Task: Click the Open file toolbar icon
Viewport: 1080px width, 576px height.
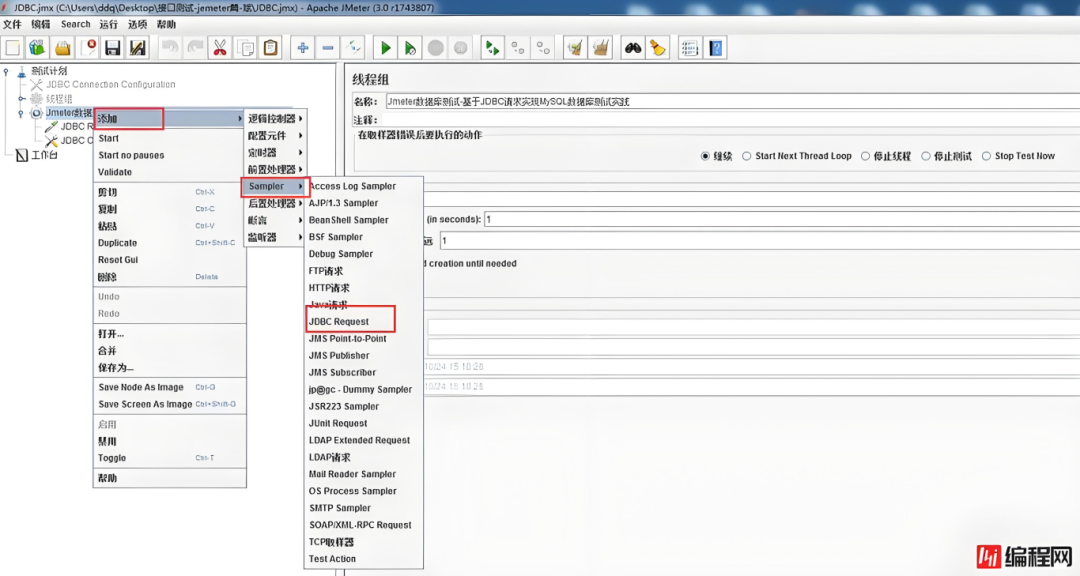Action: [63, 48]
